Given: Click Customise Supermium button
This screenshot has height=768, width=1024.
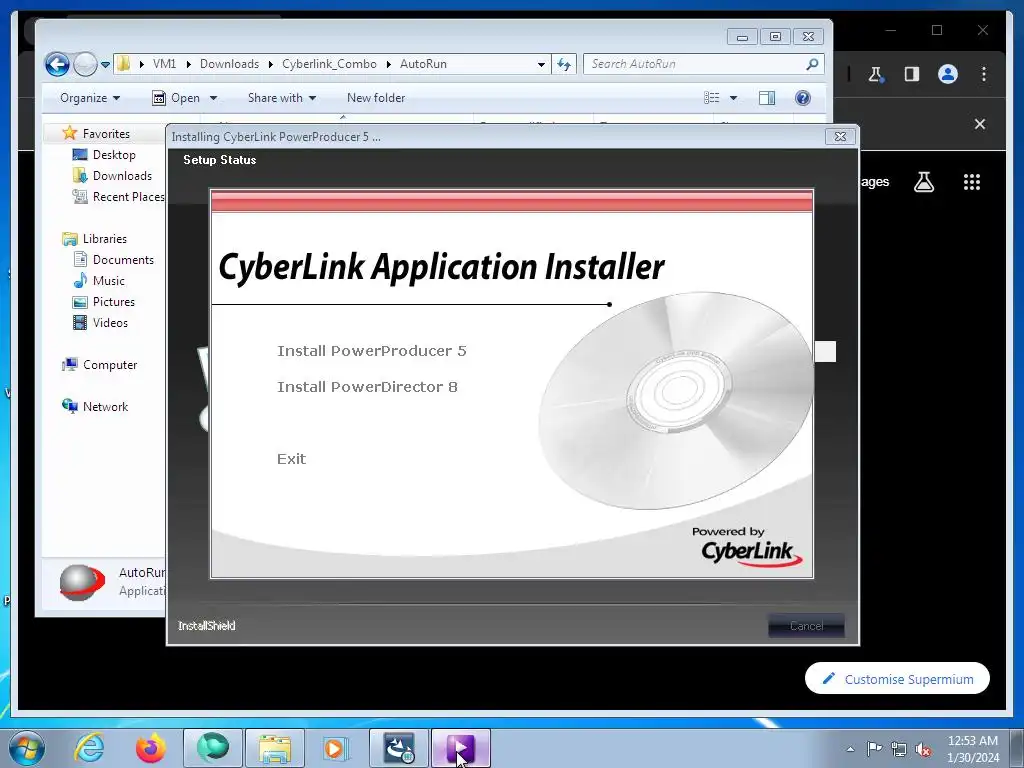Looking at the screenshot, I should coord(897,679).
